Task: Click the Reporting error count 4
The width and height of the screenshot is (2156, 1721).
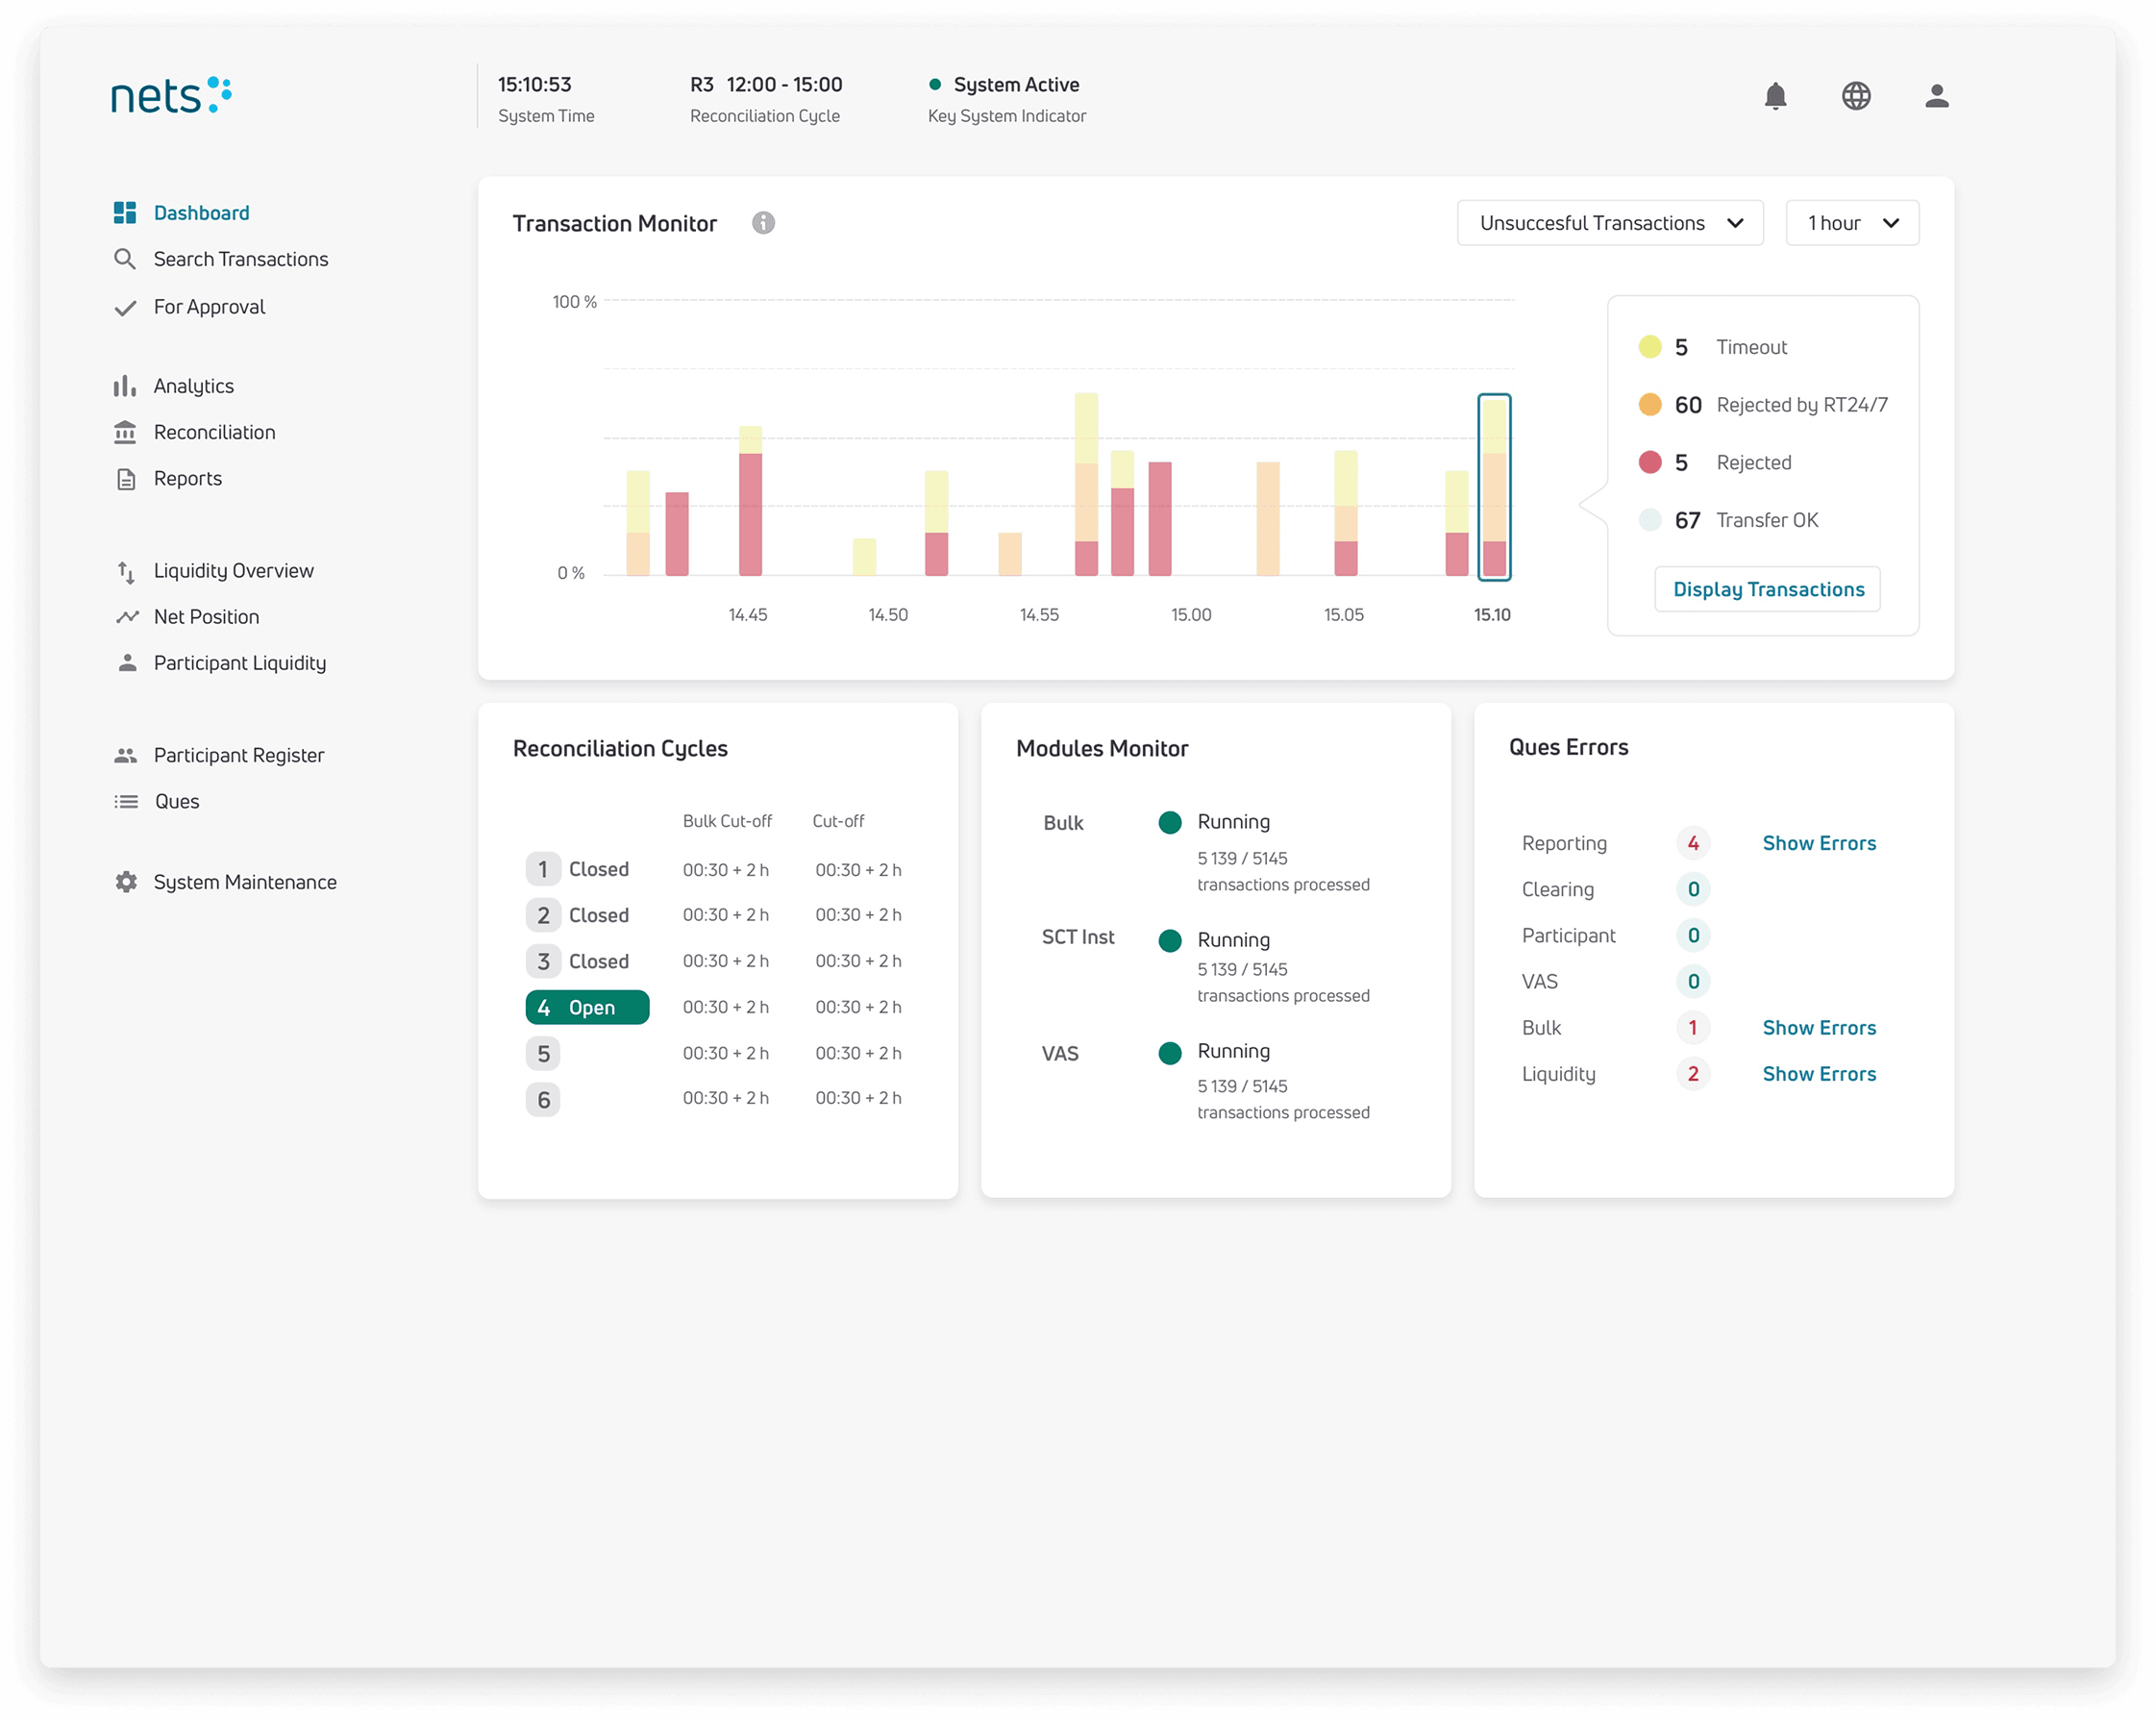Action: coord(1693,843)
